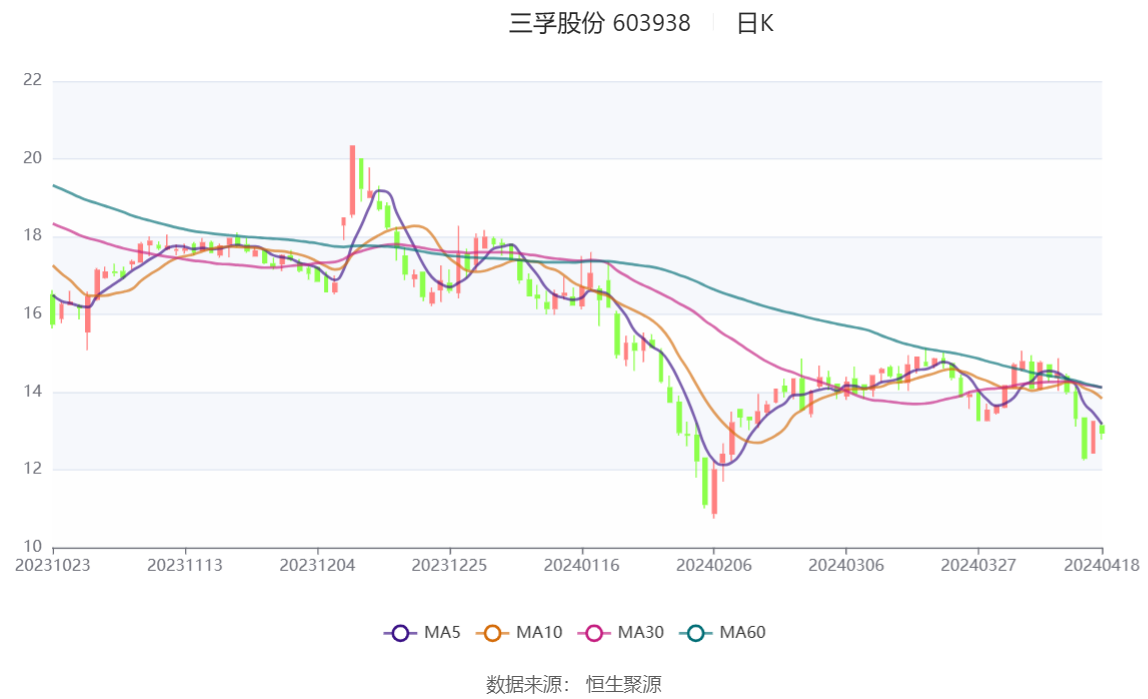Click the 20231023 date axis label
Screen dimensions: 1148x699
(x=53, y=566)
